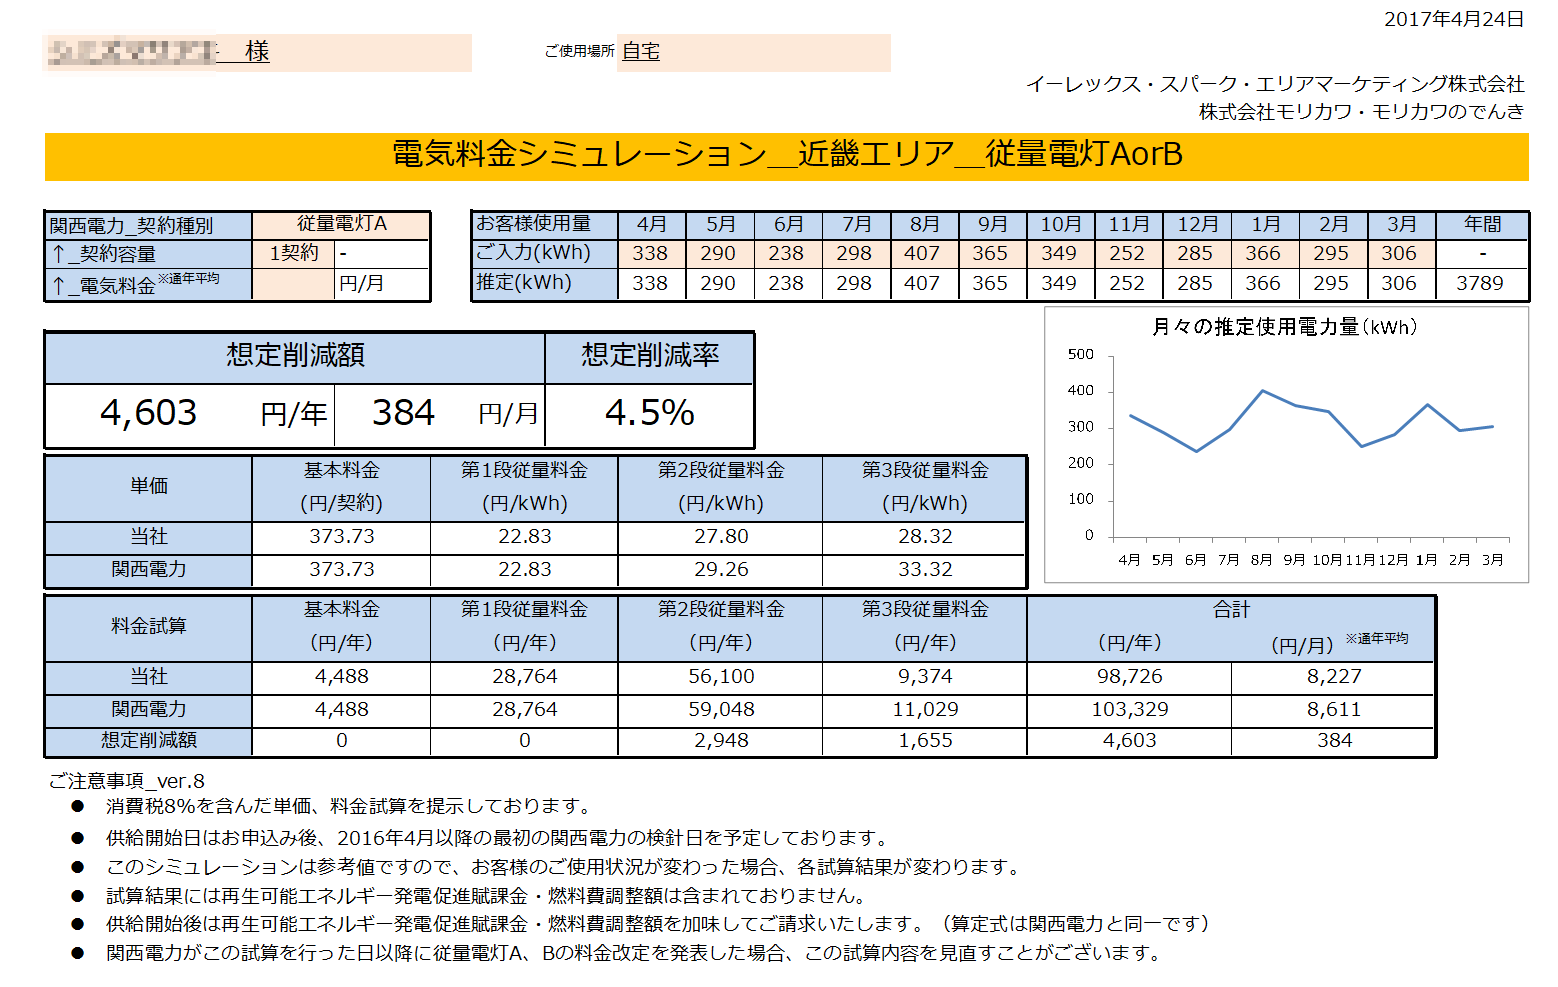Select the note starting このシミュレーションは参考値
The width and height of the screenshot is (1558, 987).
pos(565,867)
